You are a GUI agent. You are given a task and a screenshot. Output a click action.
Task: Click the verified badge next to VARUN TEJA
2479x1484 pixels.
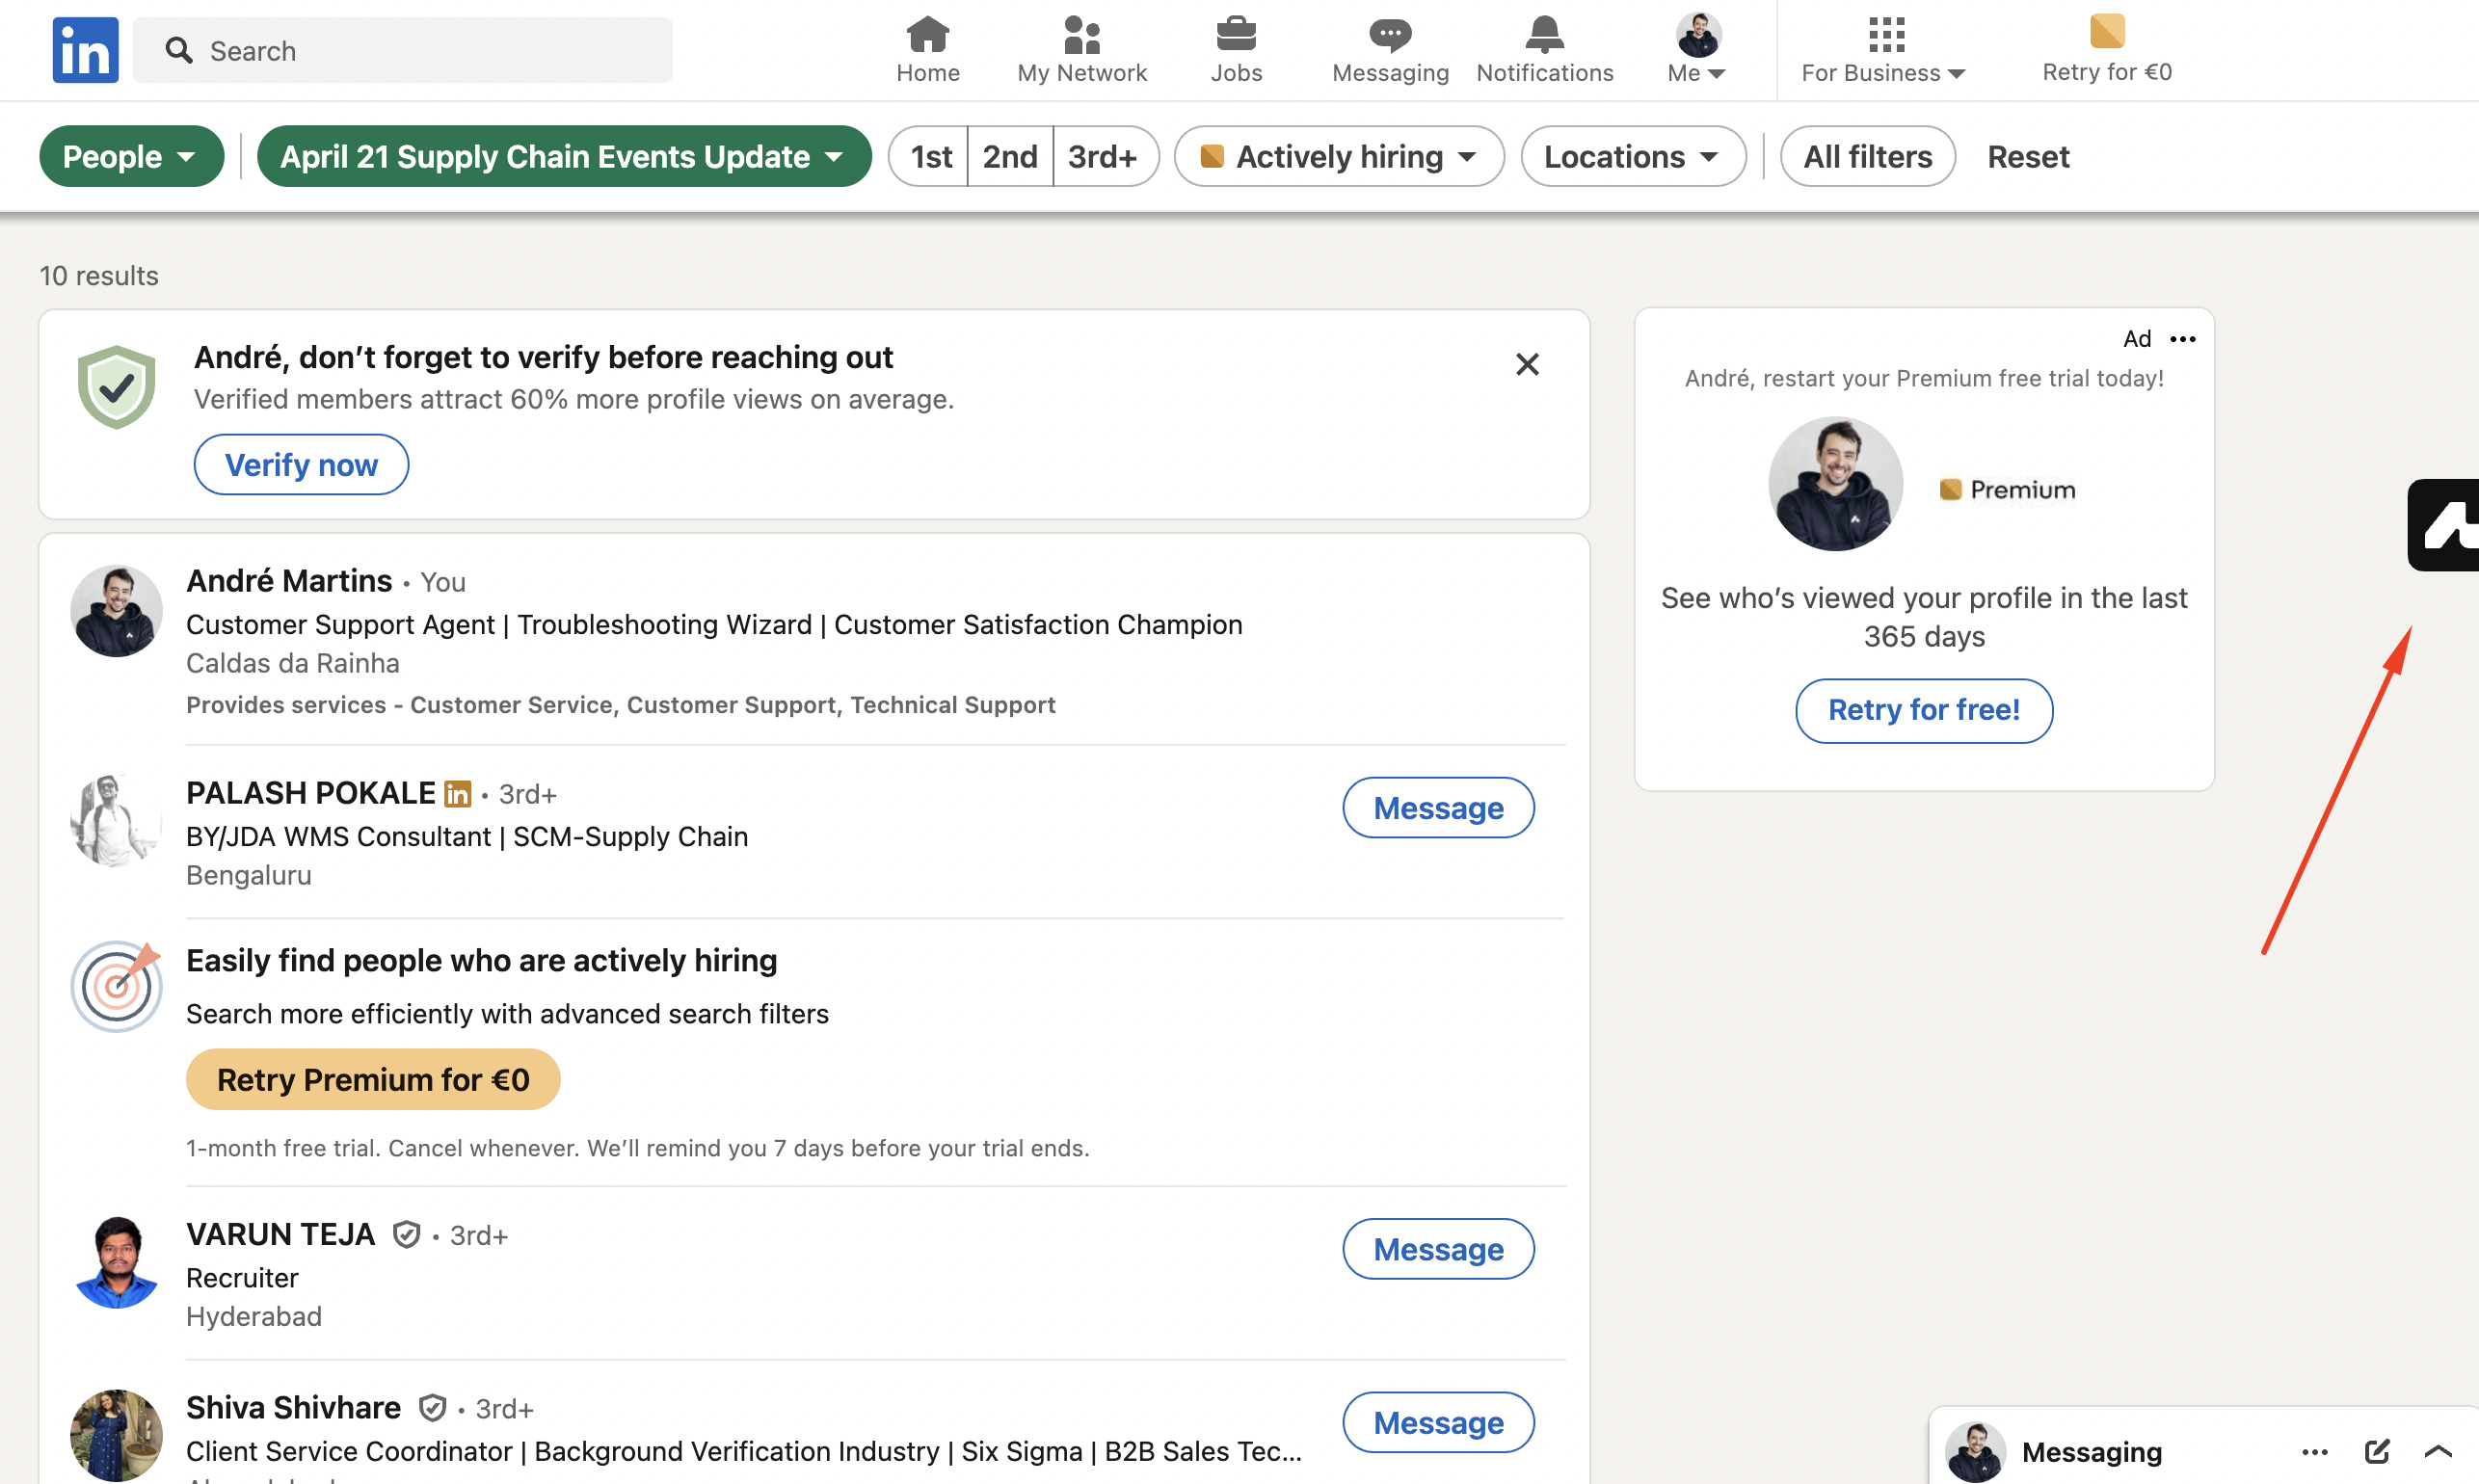click(406, 1235)
